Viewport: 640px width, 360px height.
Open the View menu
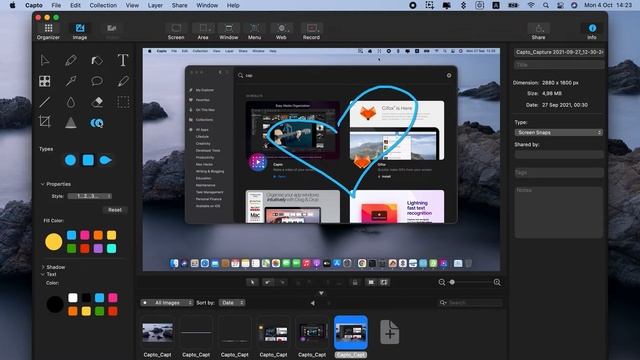[132, 5]
